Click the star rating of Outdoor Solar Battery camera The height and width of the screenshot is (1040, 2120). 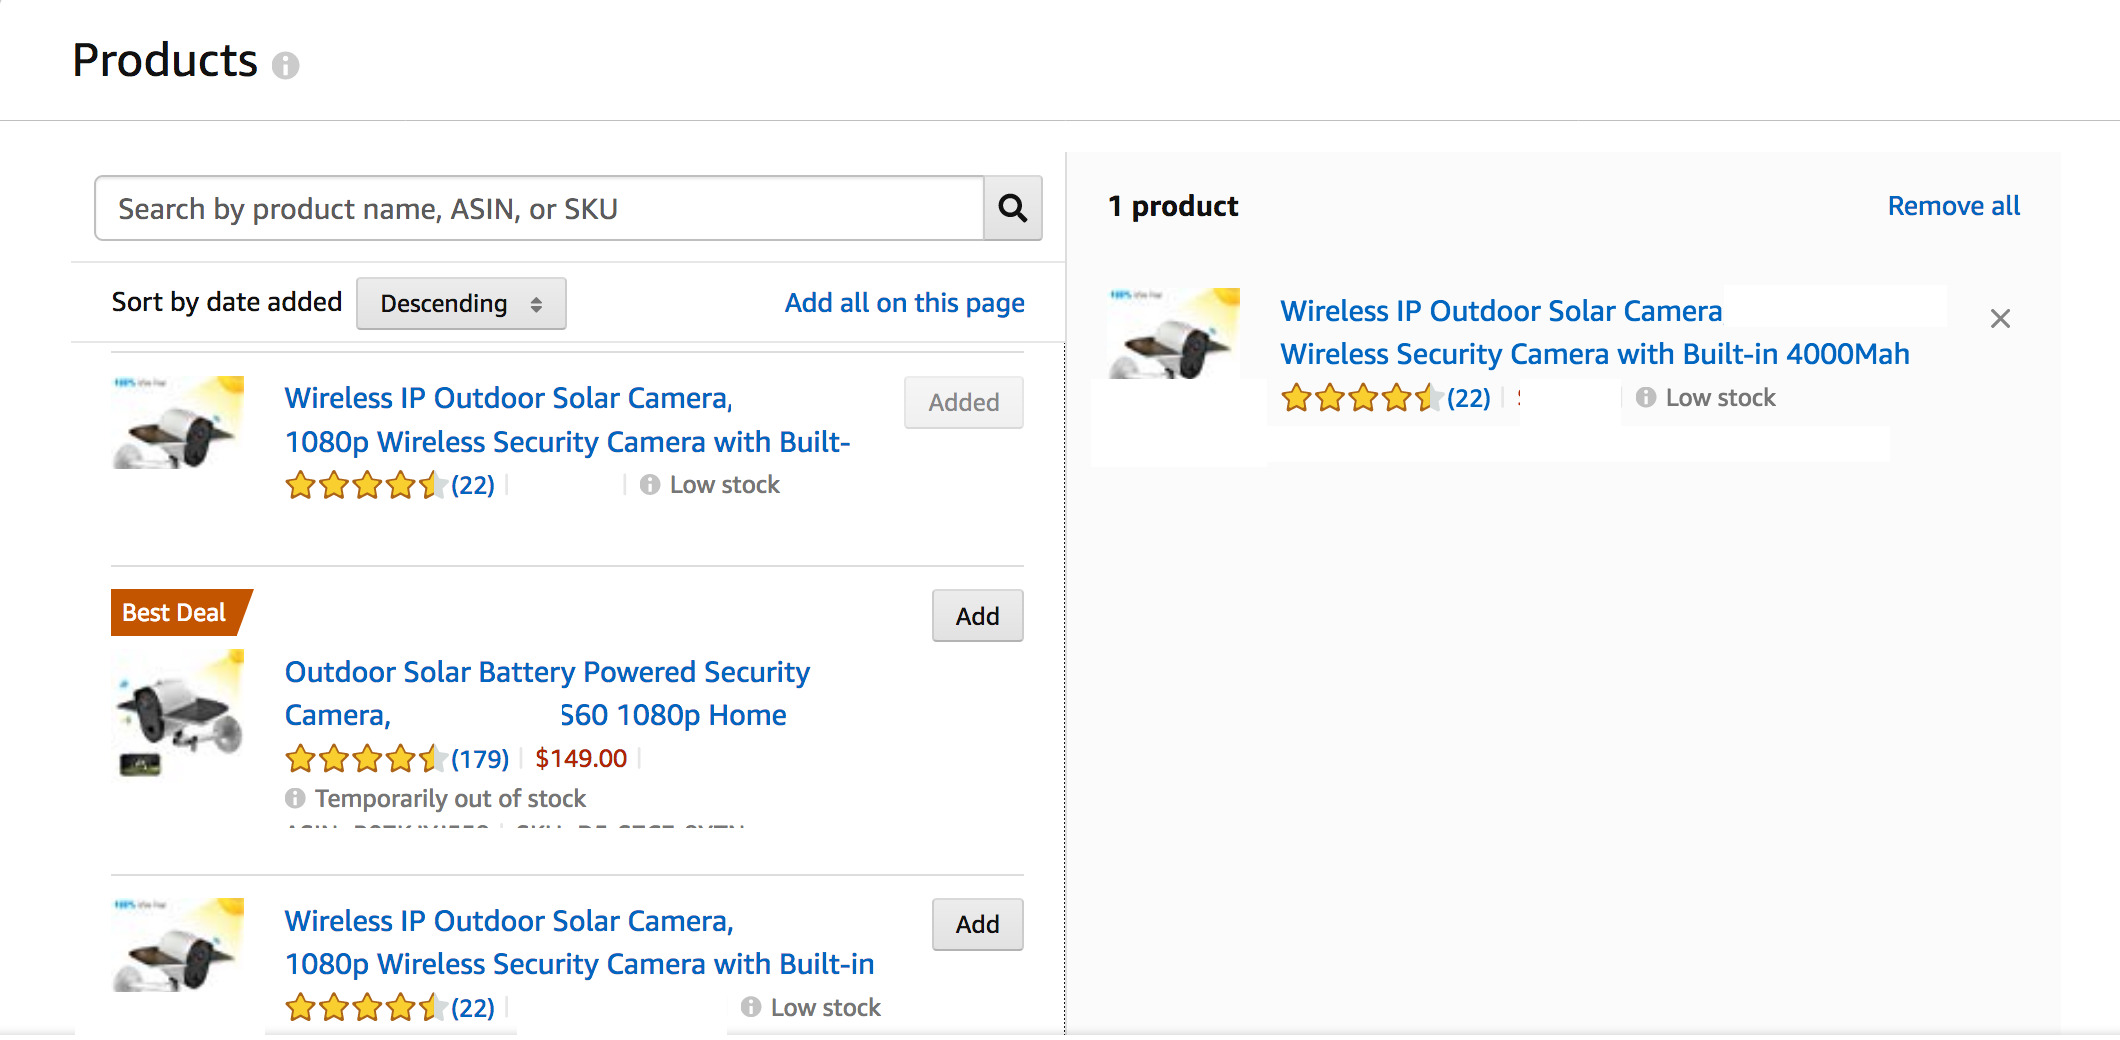click(x=365, y=759)
